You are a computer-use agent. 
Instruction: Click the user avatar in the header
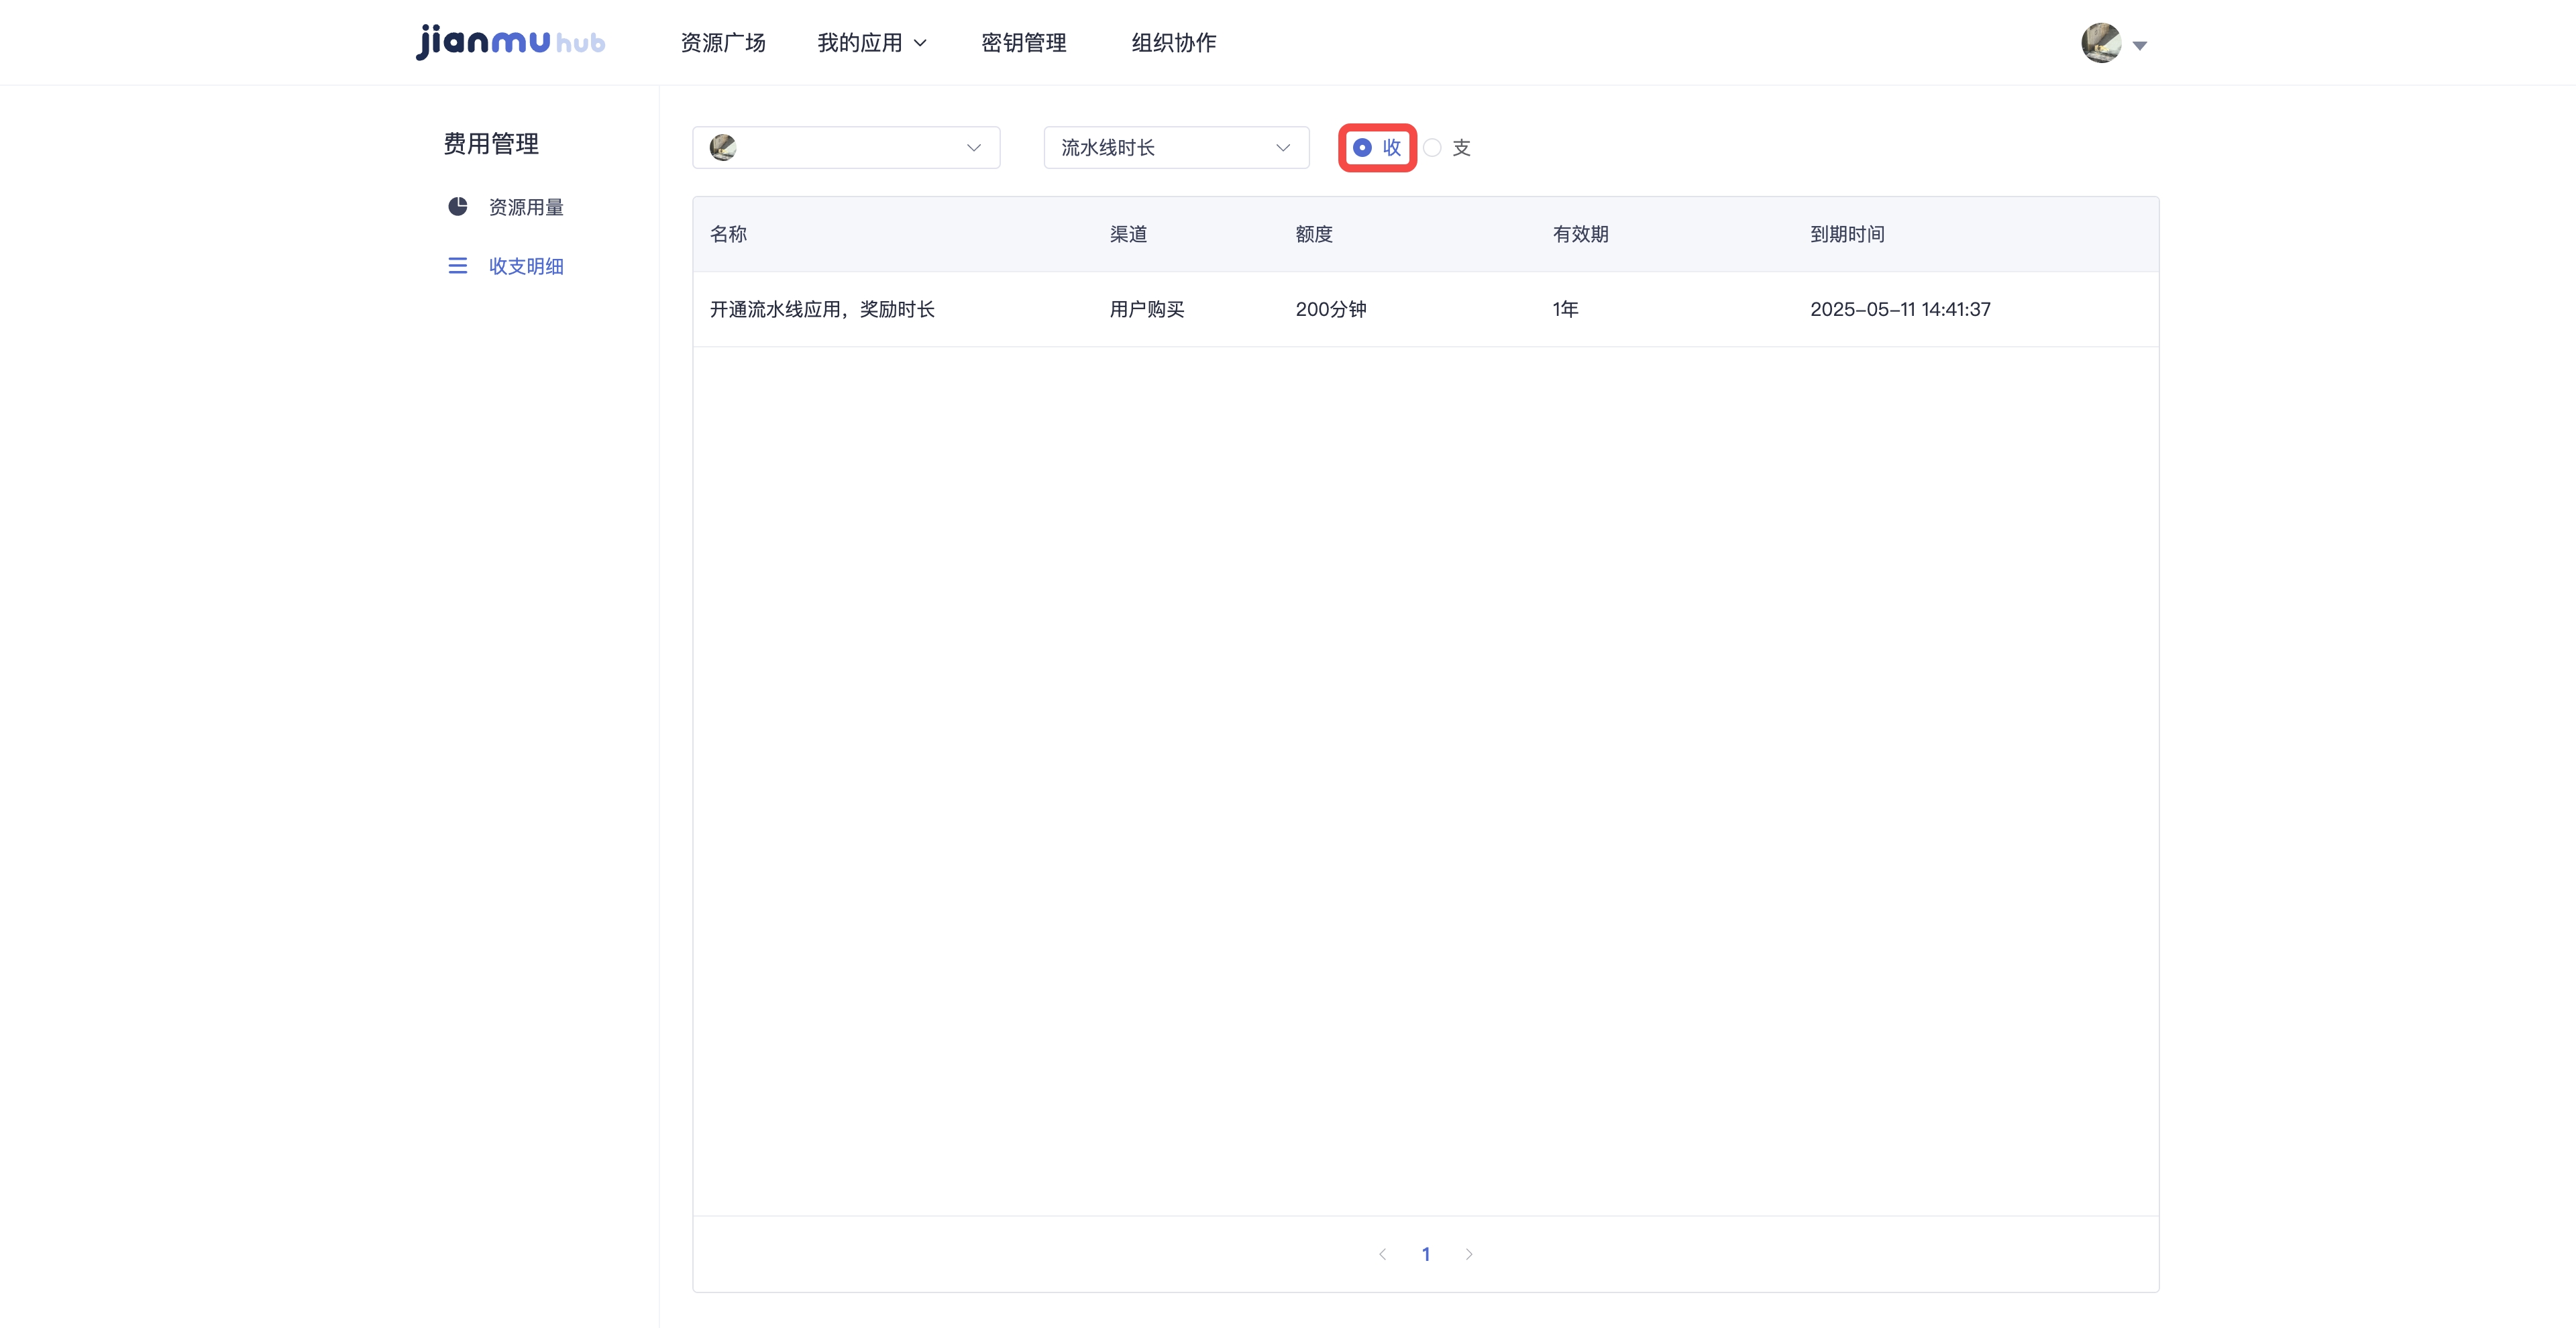[2101, 43]
